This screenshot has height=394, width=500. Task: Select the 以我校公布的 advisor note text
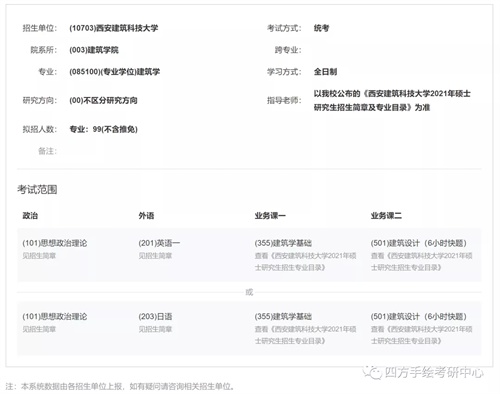click(x=392, y=100)
